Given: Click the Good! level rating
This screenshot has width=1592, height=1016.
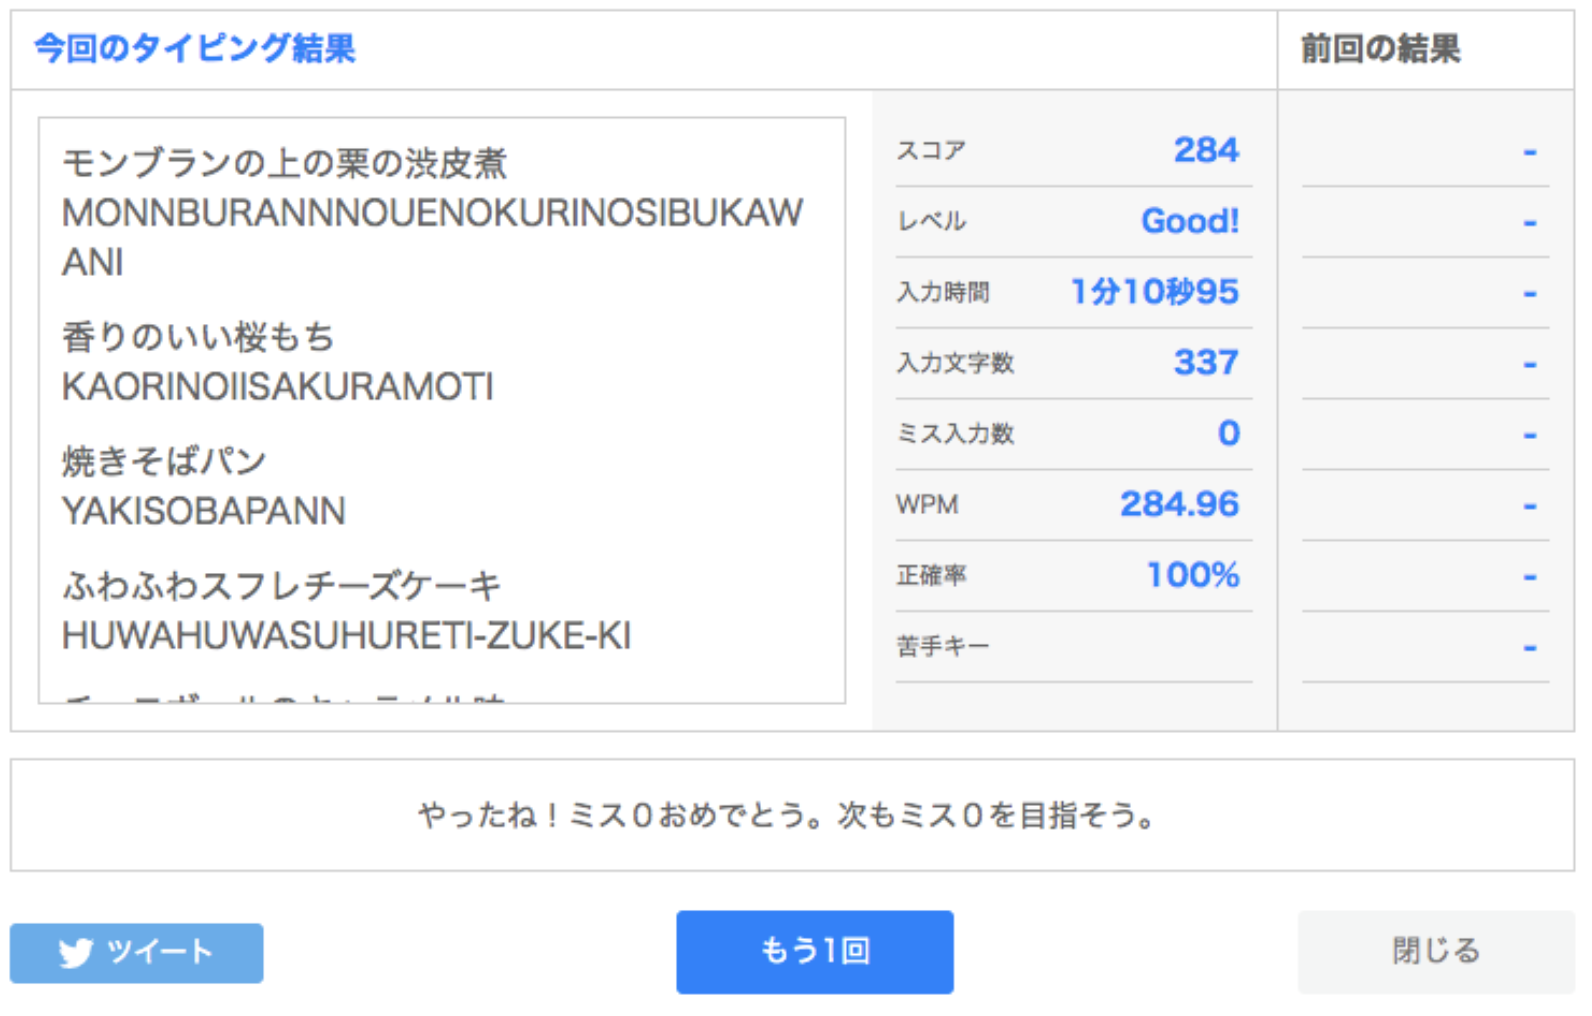Looking at the screenshot, I should pos(1189,221).
